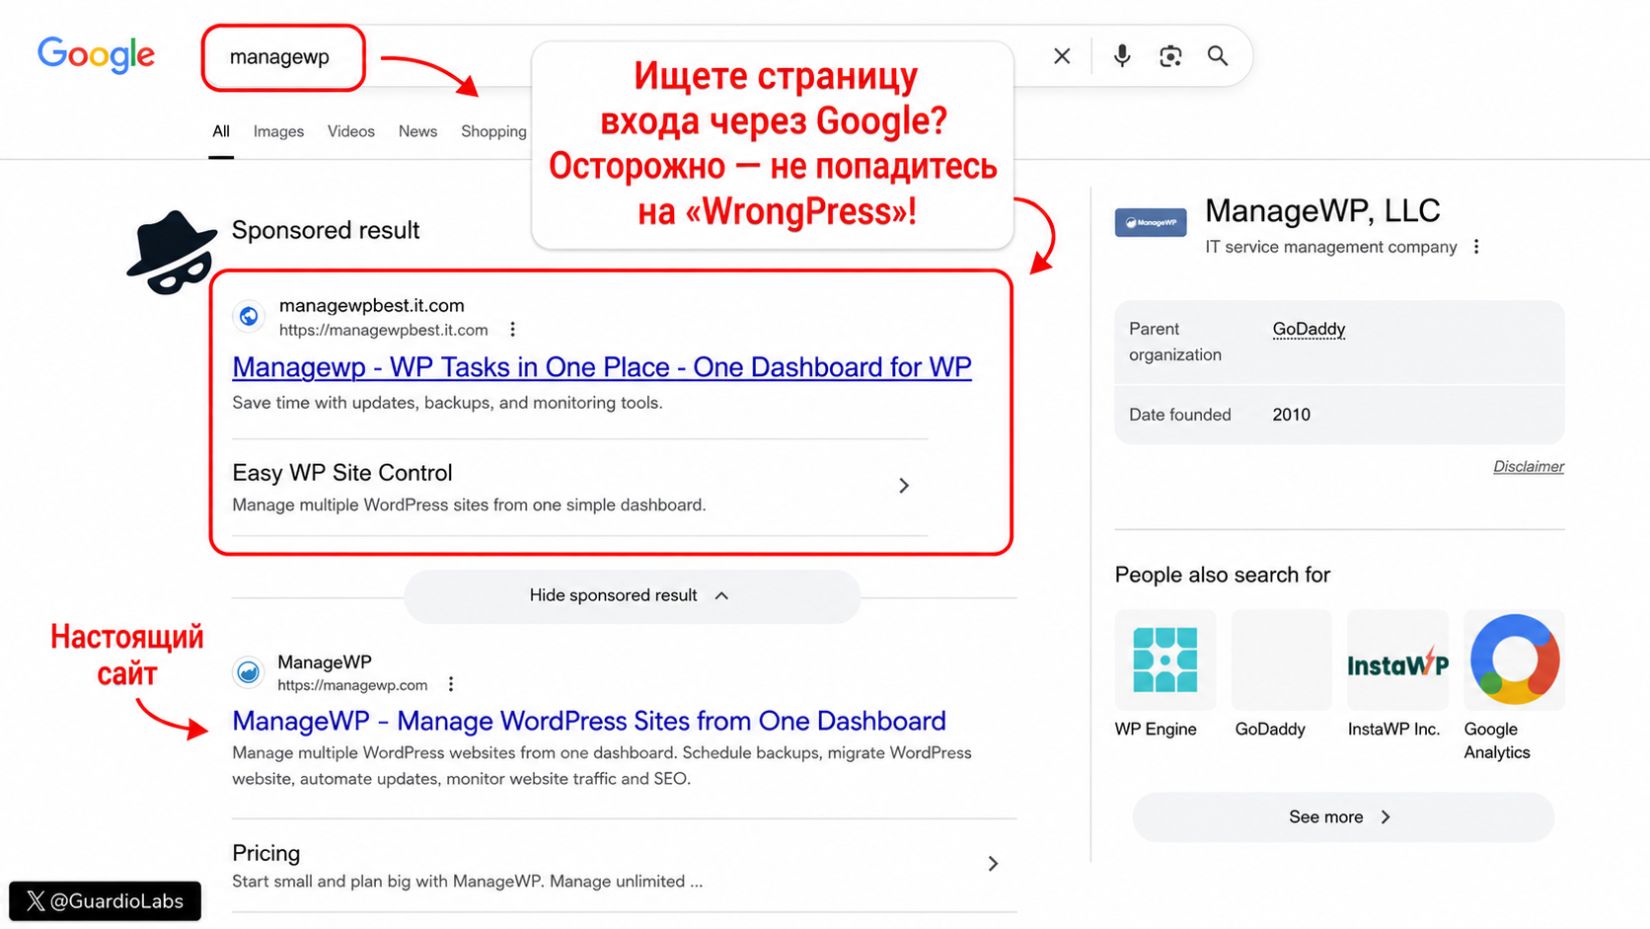
Task: Open ManageWP – Manage WordPress Sites from One Dashboard
Action: point(589,721)
